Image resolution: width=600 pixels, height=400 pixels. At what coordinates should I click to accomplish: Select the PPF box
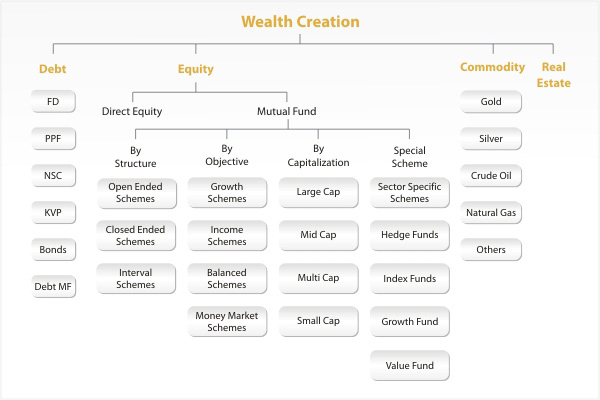coord(53,139)
